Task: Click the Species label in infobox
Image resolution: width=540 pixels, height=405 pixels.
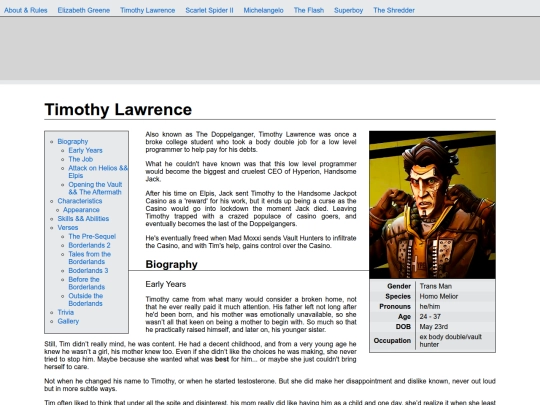Action: point(398,297)
